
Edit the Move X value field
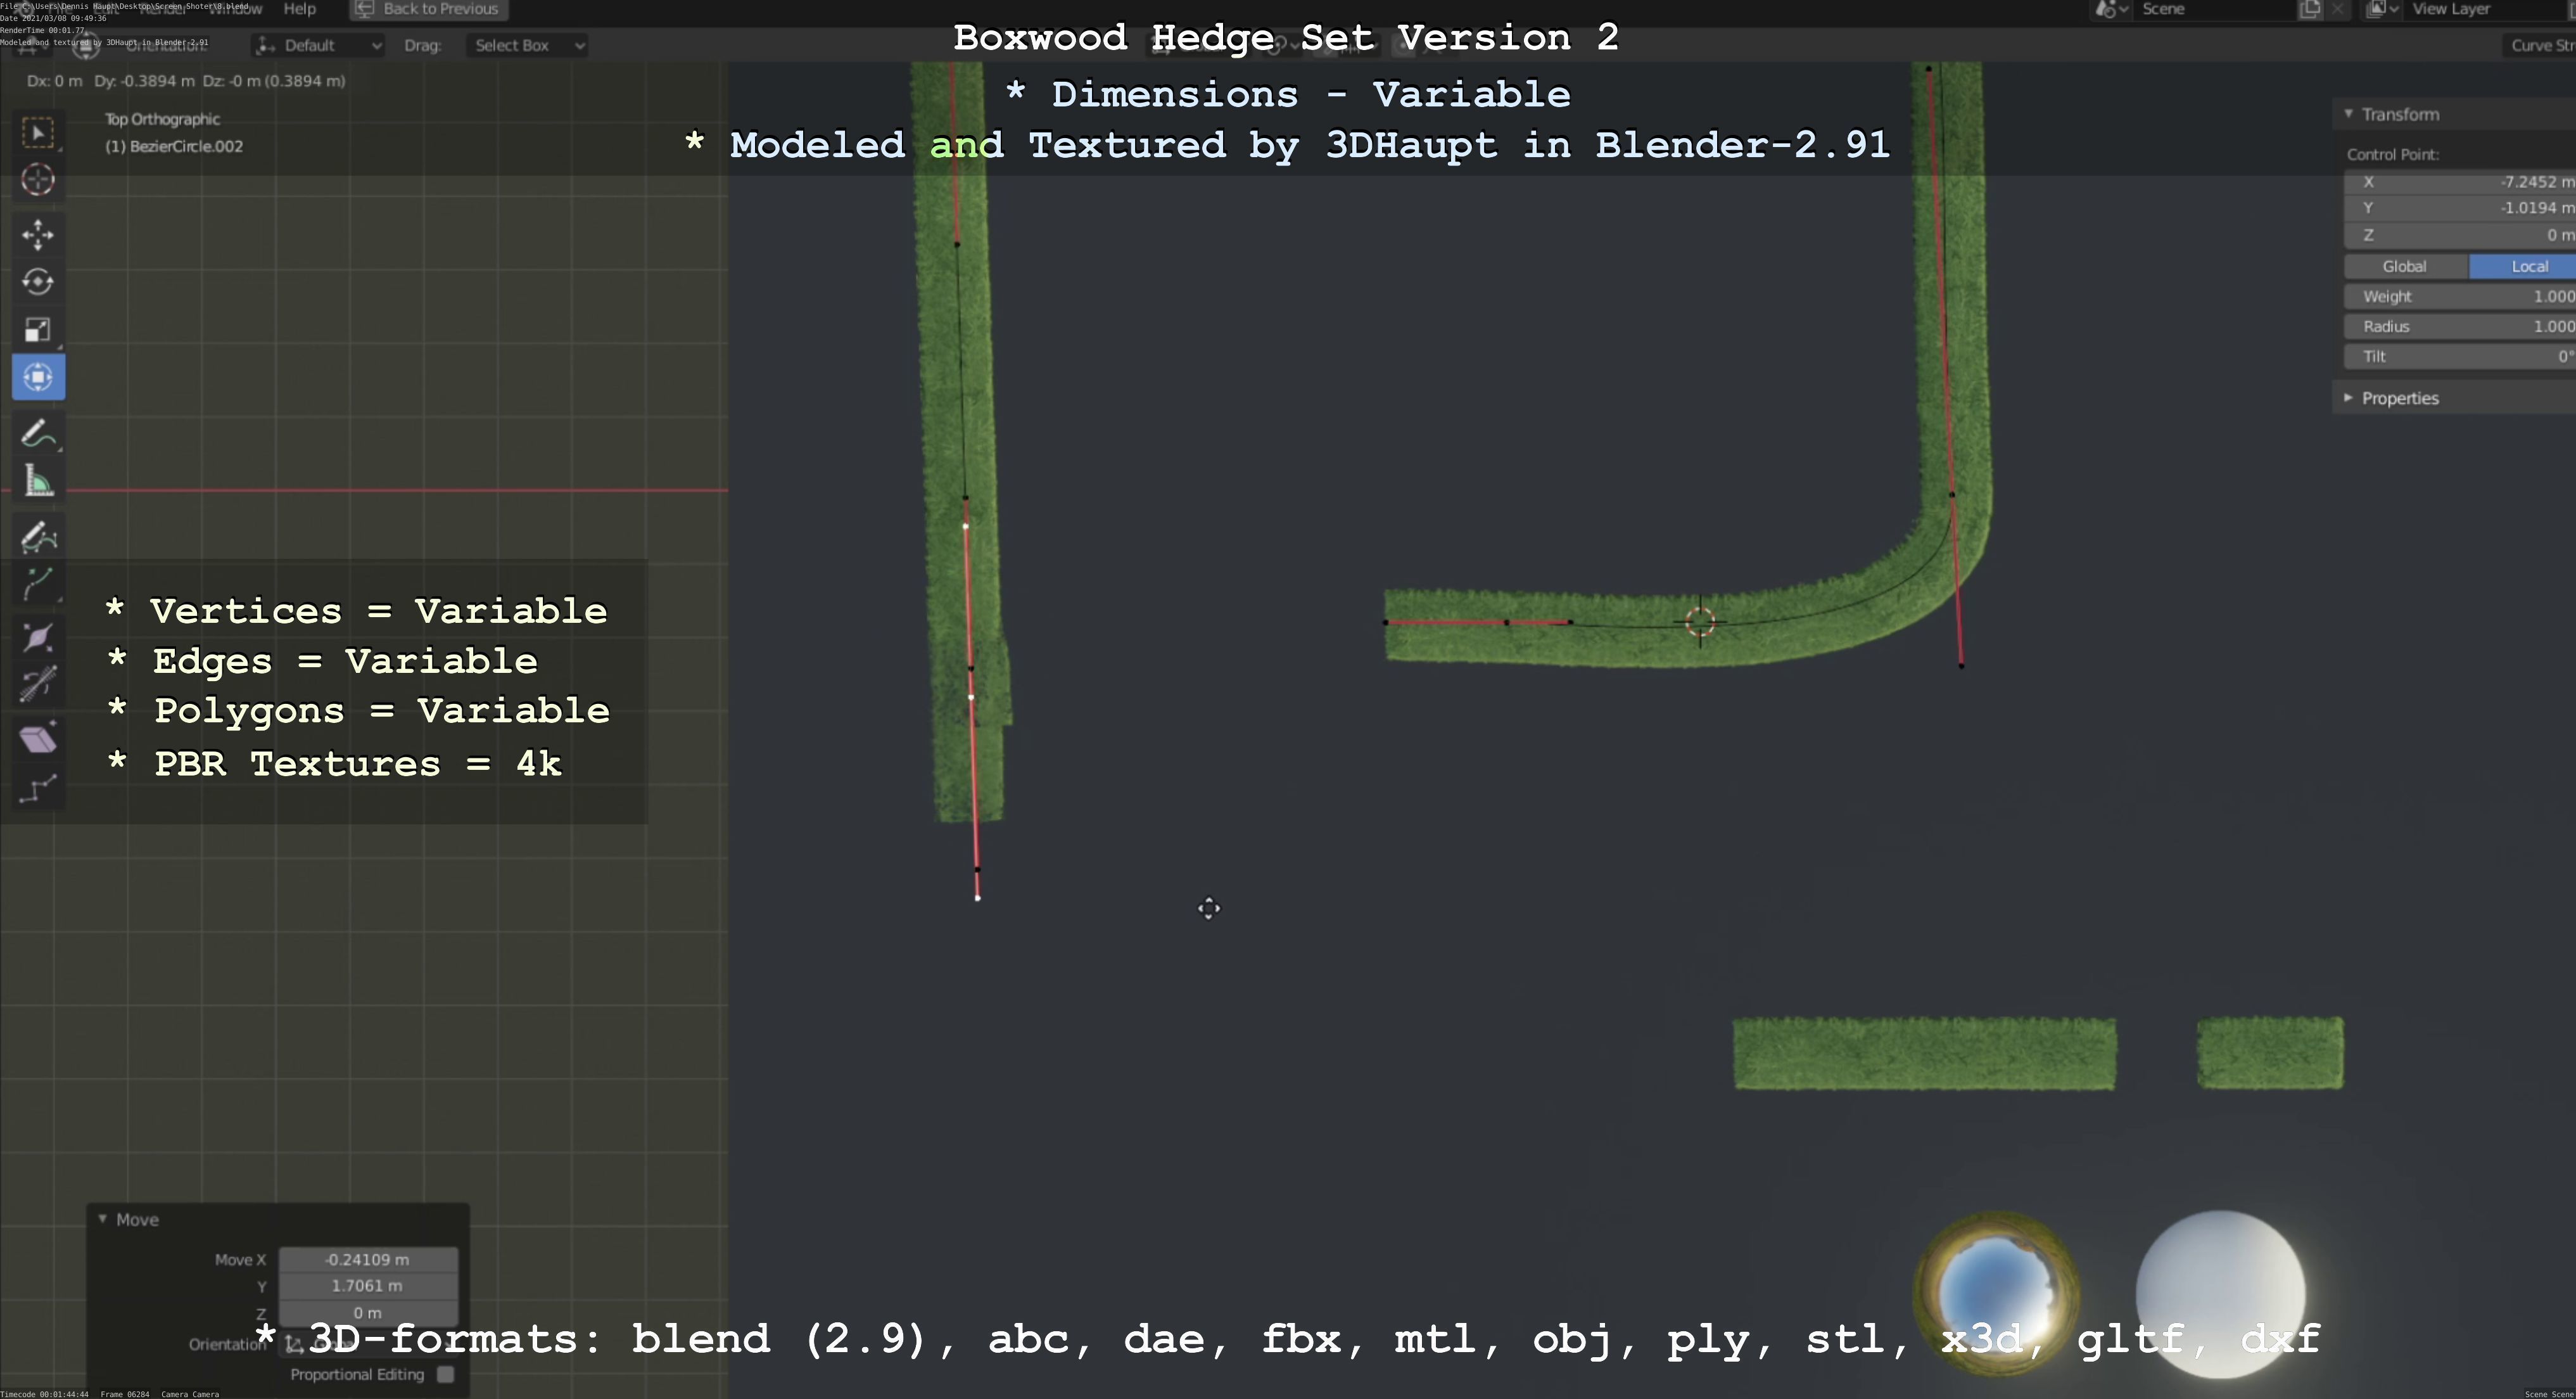pyautogui.click(x=368, y=1260)
